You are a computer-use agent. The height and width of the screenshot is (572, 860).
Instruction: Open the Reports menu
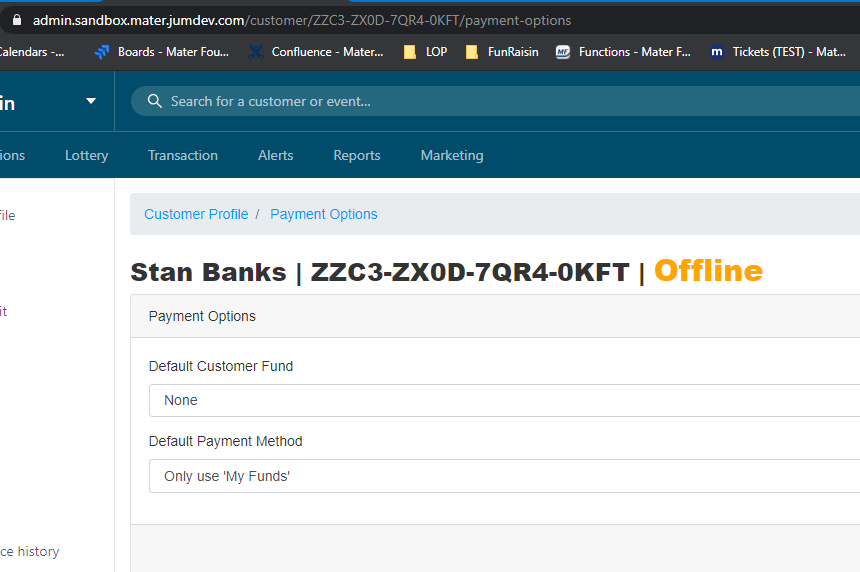coord(357,155)
